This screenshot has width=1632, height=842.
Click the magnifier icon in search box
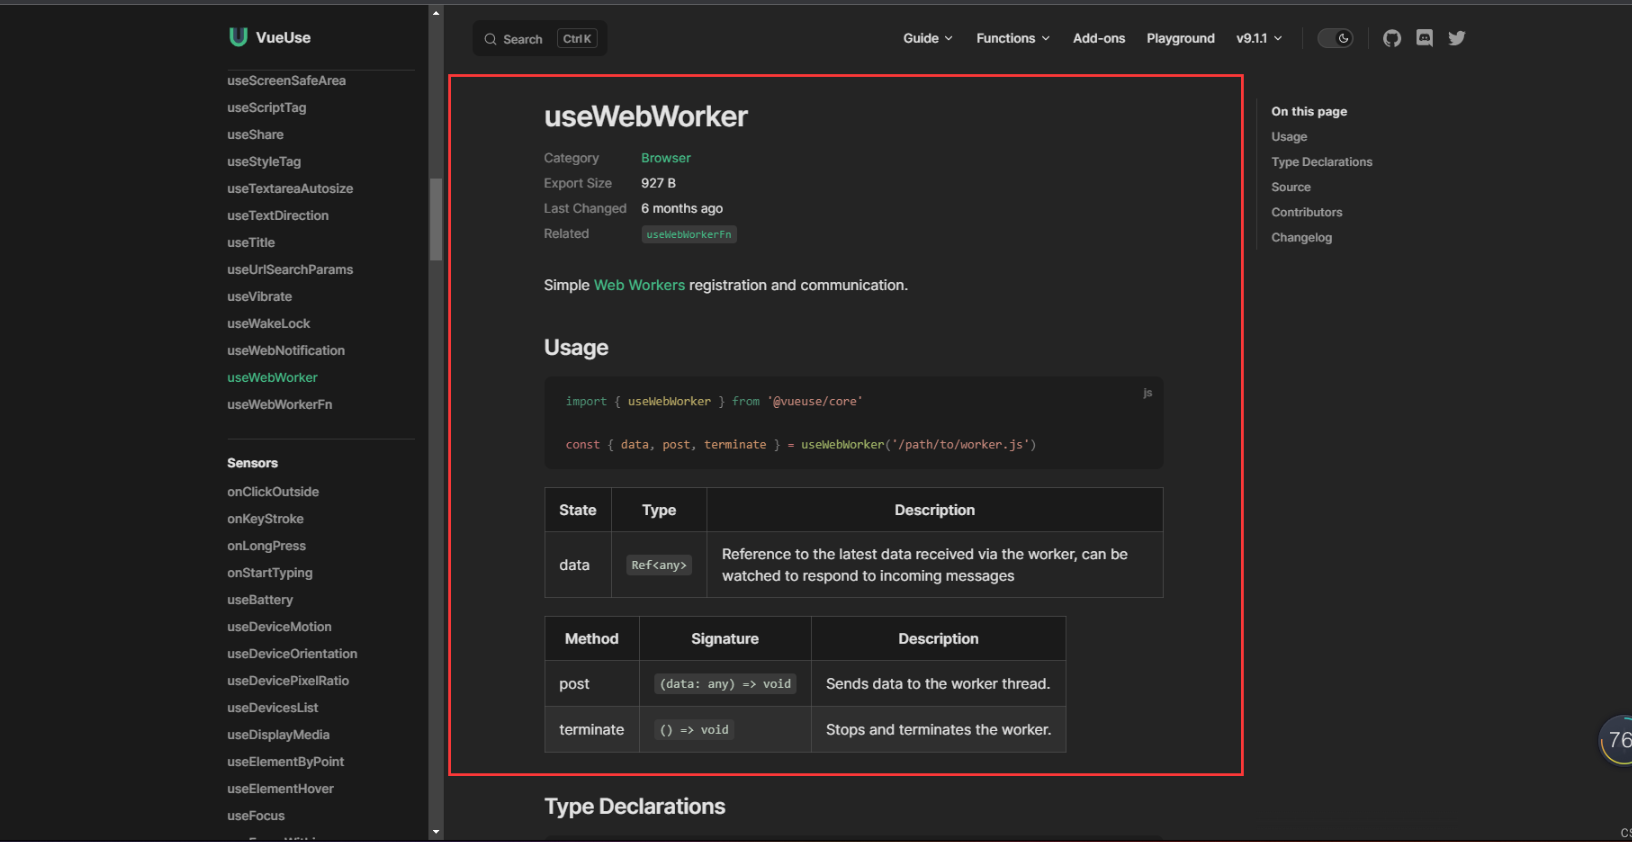pyautogui.click(x=490, y=39)
